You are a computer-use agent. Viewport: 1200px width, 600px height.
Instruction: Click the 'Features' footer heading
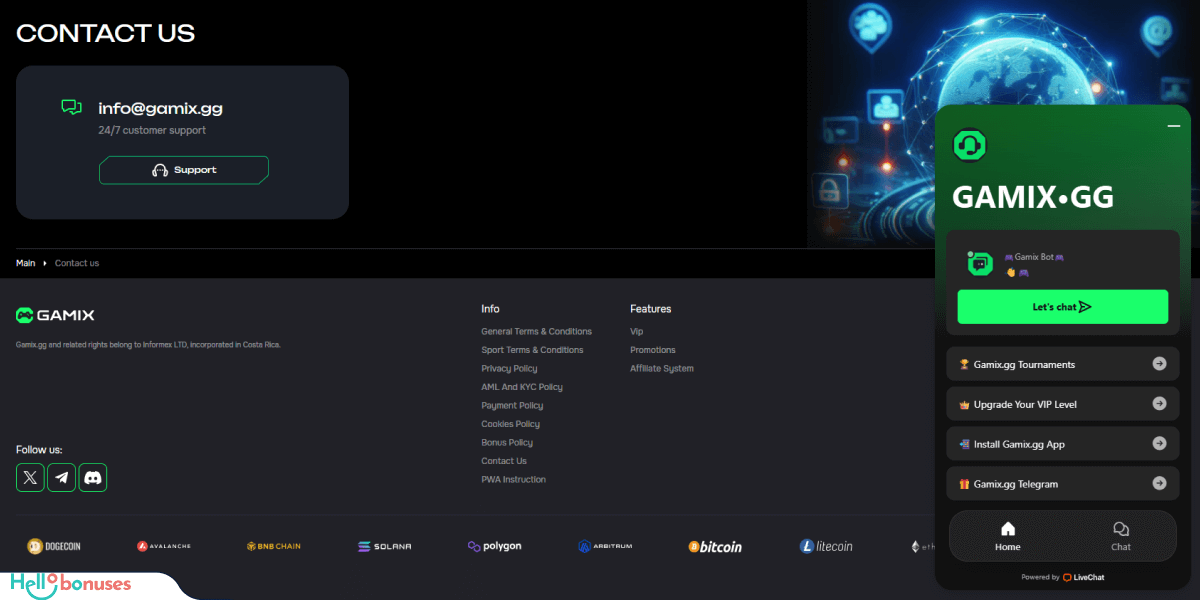(651, 309)
